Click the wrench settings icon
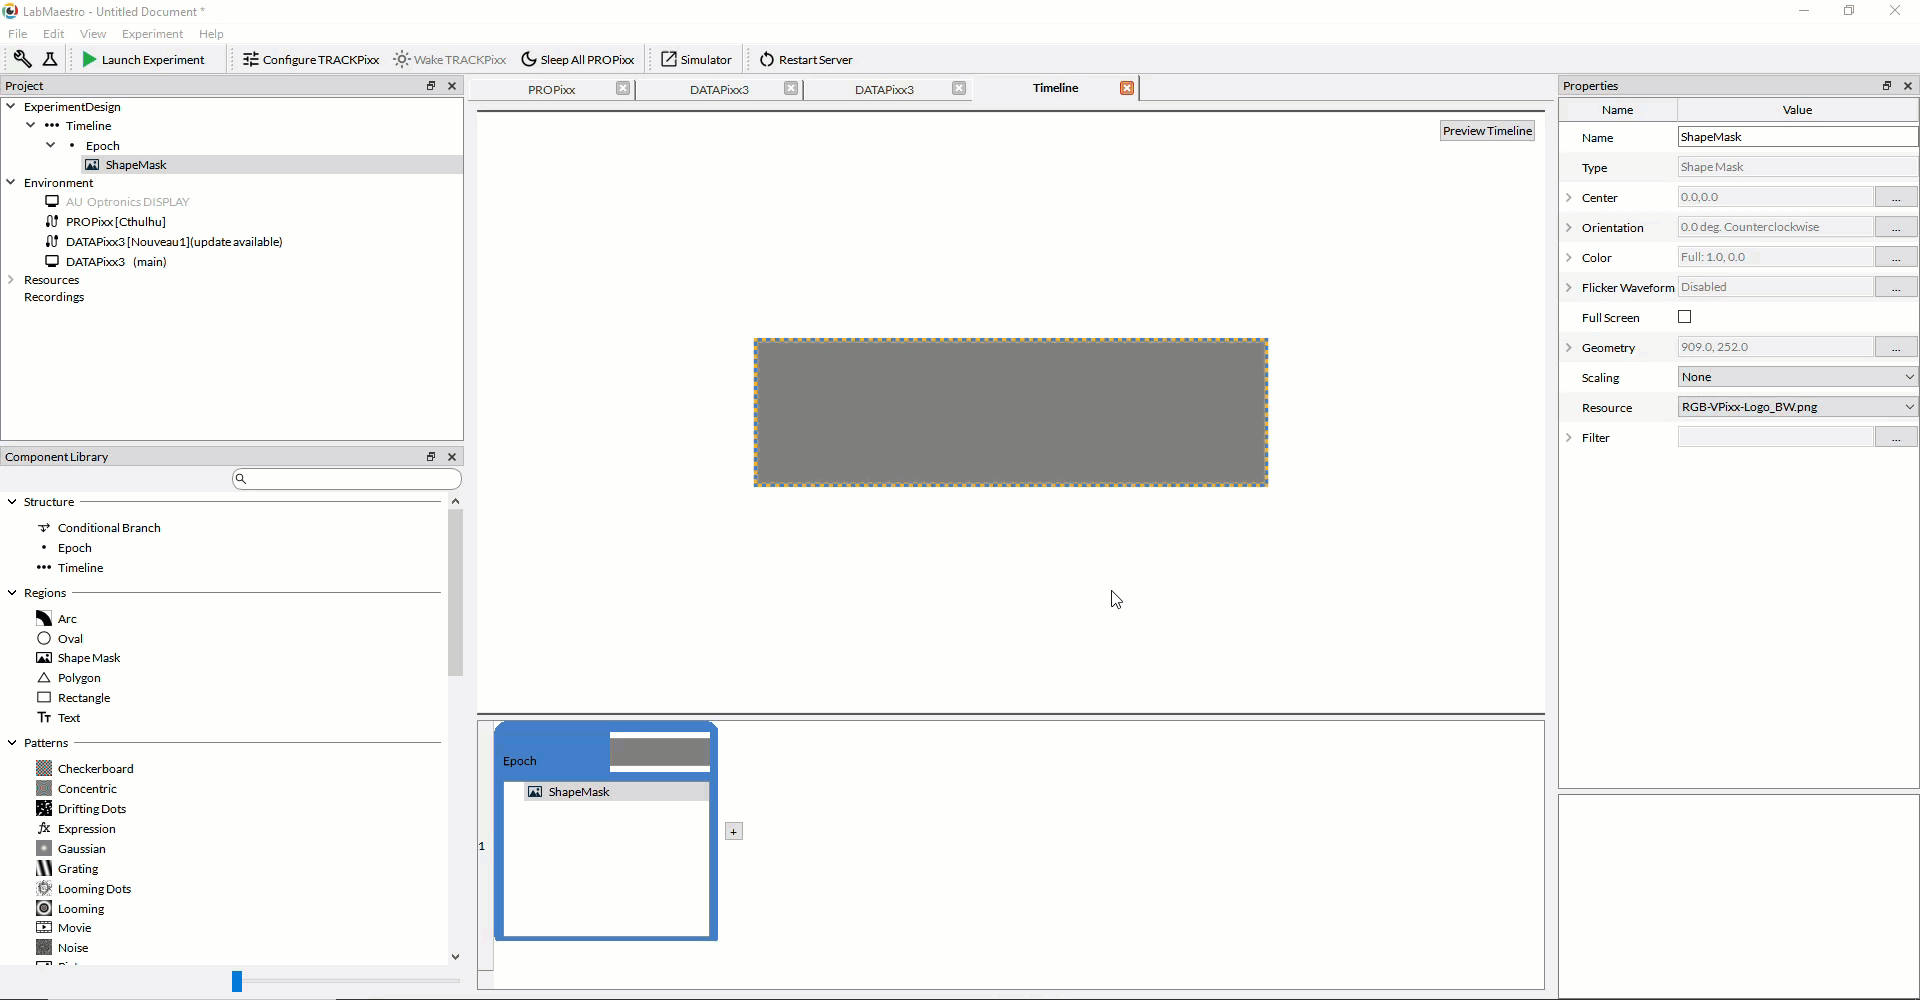 [x=22, y=59]
